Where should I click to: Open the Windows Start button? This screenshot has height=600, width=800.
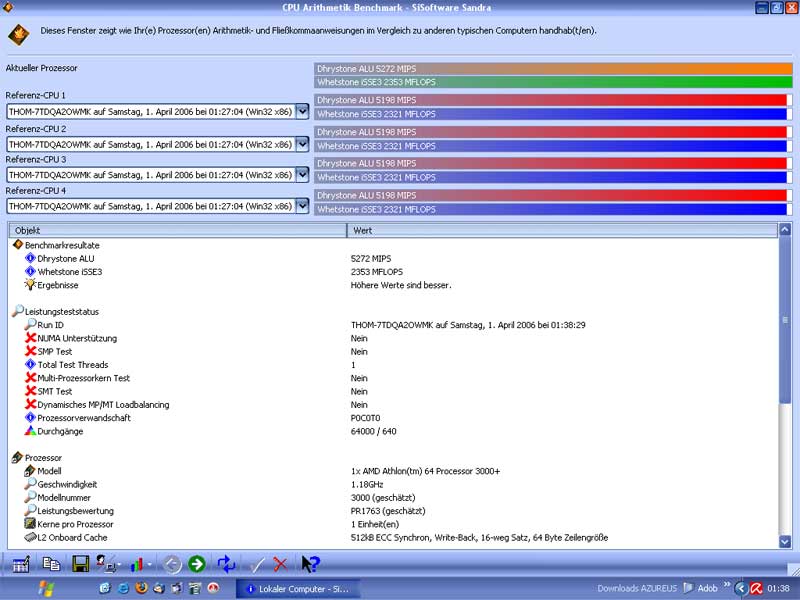point(45,588)
